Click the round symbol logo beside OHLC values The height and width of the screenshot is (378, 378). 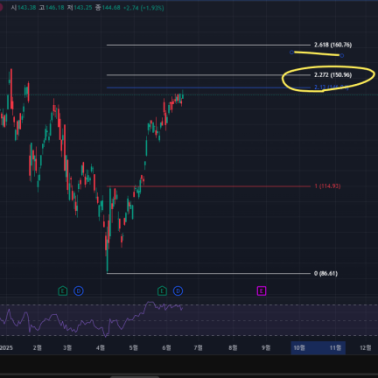1,7
